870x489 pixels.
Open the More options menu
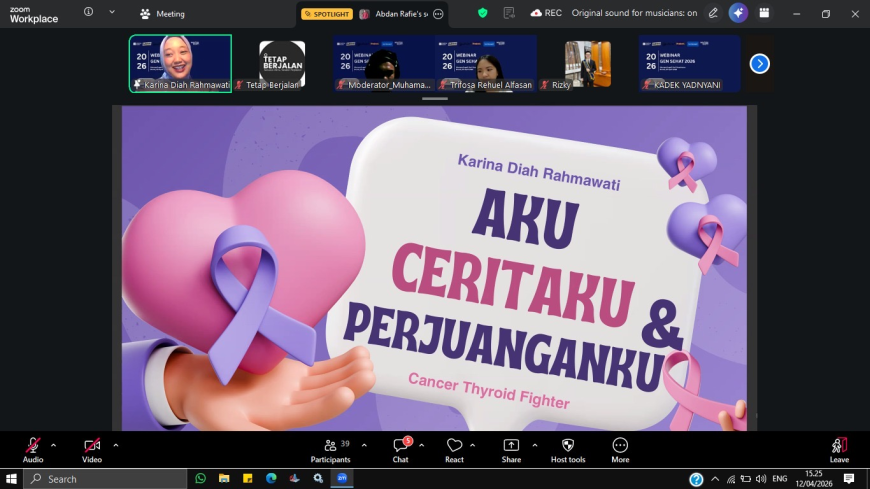click(620, 450)
